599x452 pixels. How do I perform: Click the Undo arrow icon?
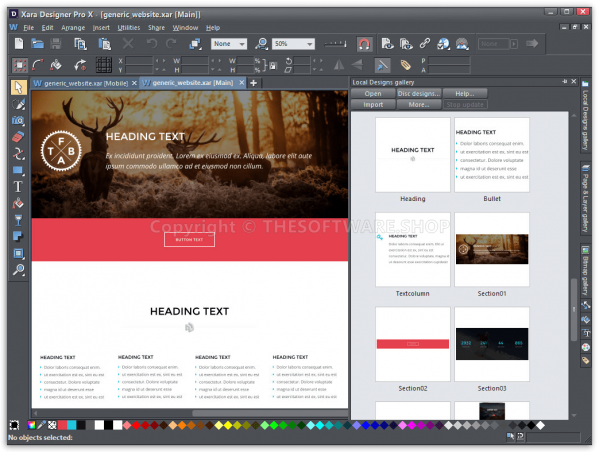pyautogui.click(x=152, y=44)
